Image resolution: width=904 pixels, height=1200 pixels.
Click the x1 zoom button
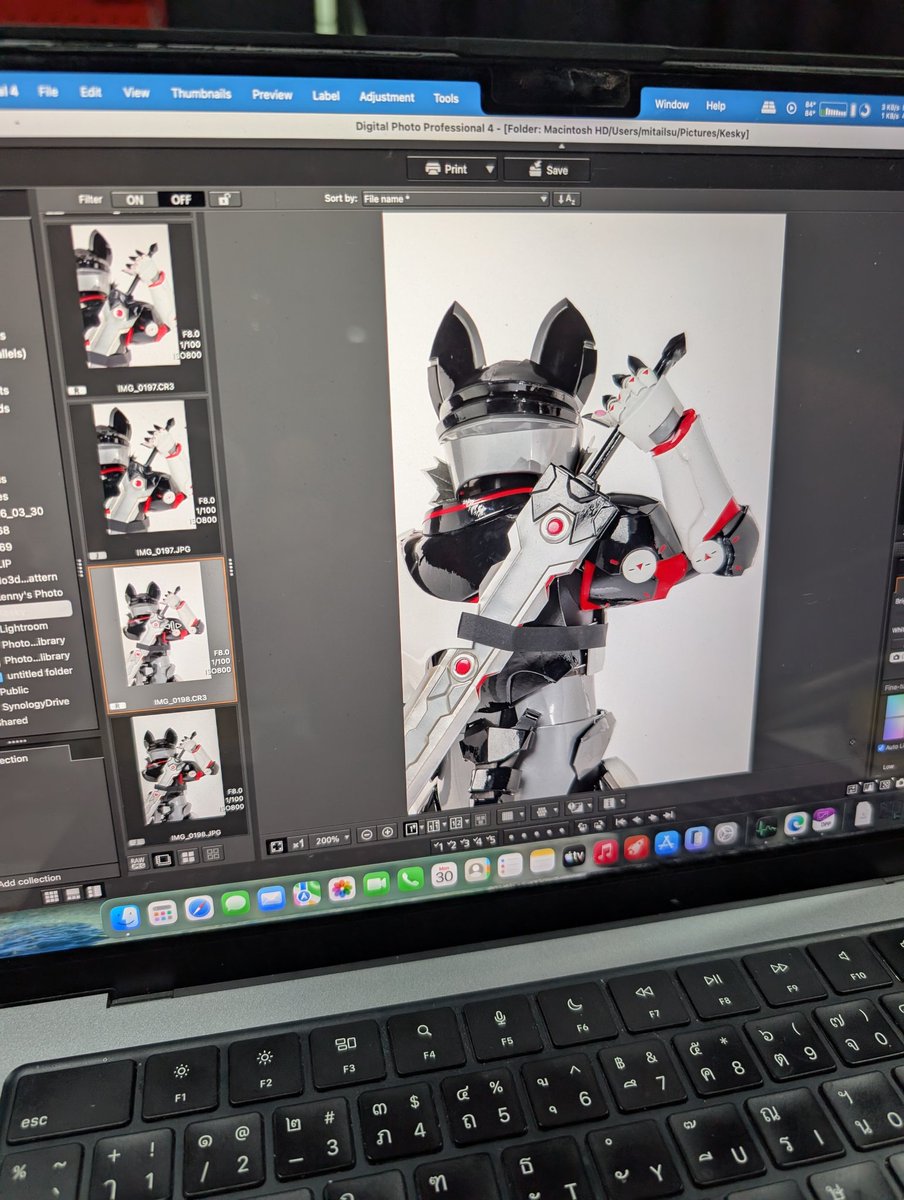point(298,844)
